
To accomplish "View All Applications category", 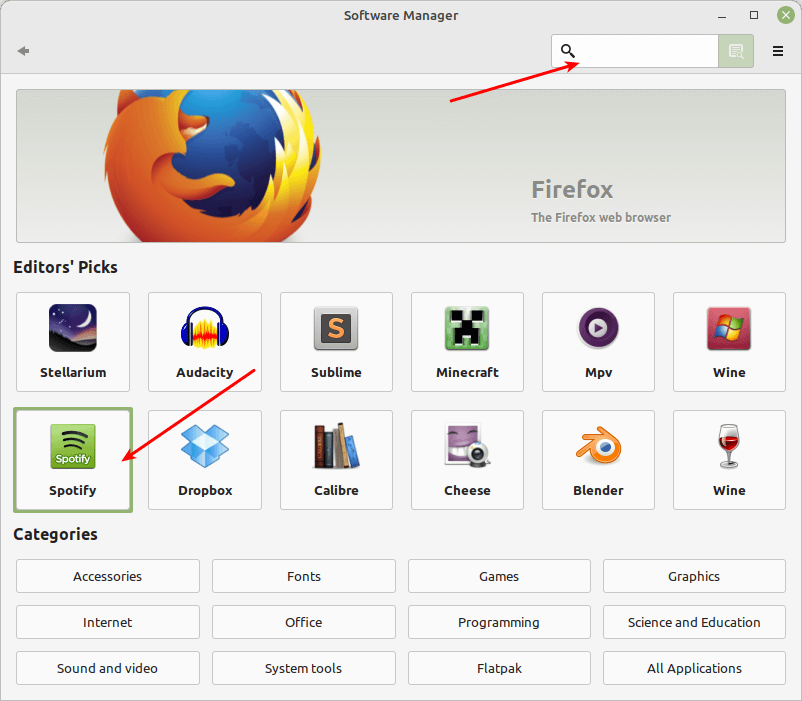I will tap(694, 668).
